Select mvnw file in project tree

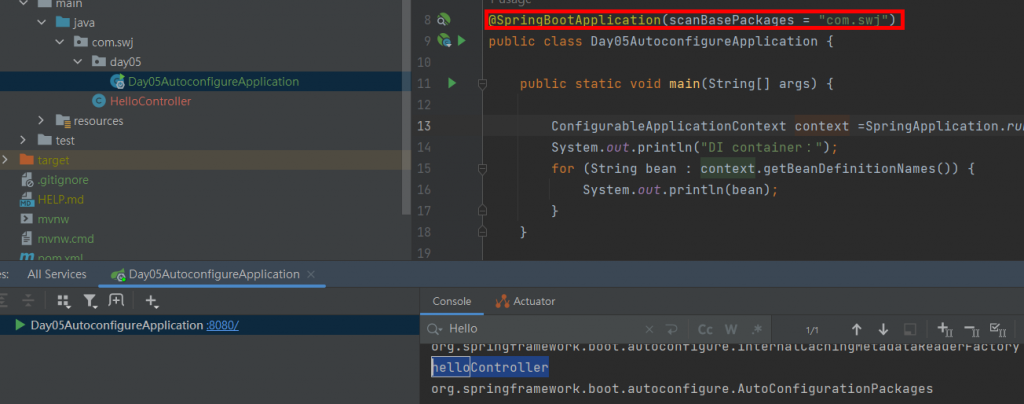tap(54, 219)
